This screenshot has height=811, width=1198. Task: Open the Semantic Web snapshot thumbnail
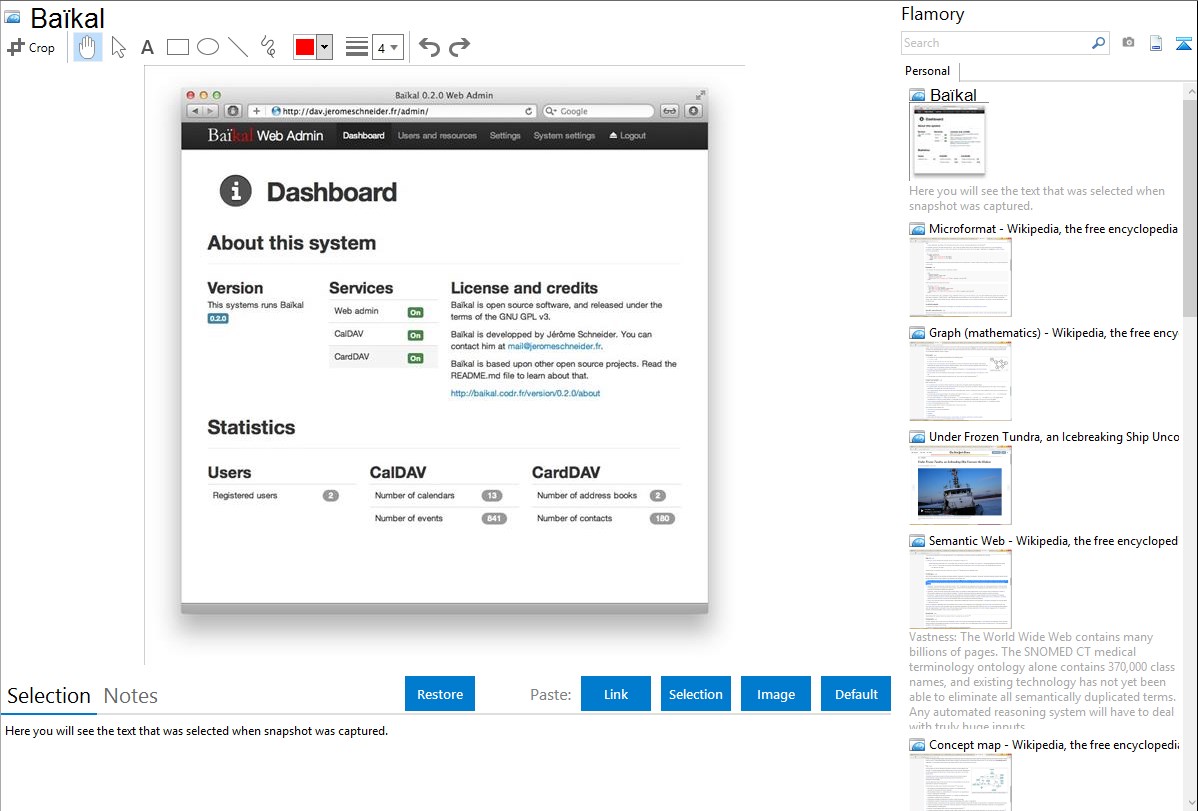click(960, 589)
